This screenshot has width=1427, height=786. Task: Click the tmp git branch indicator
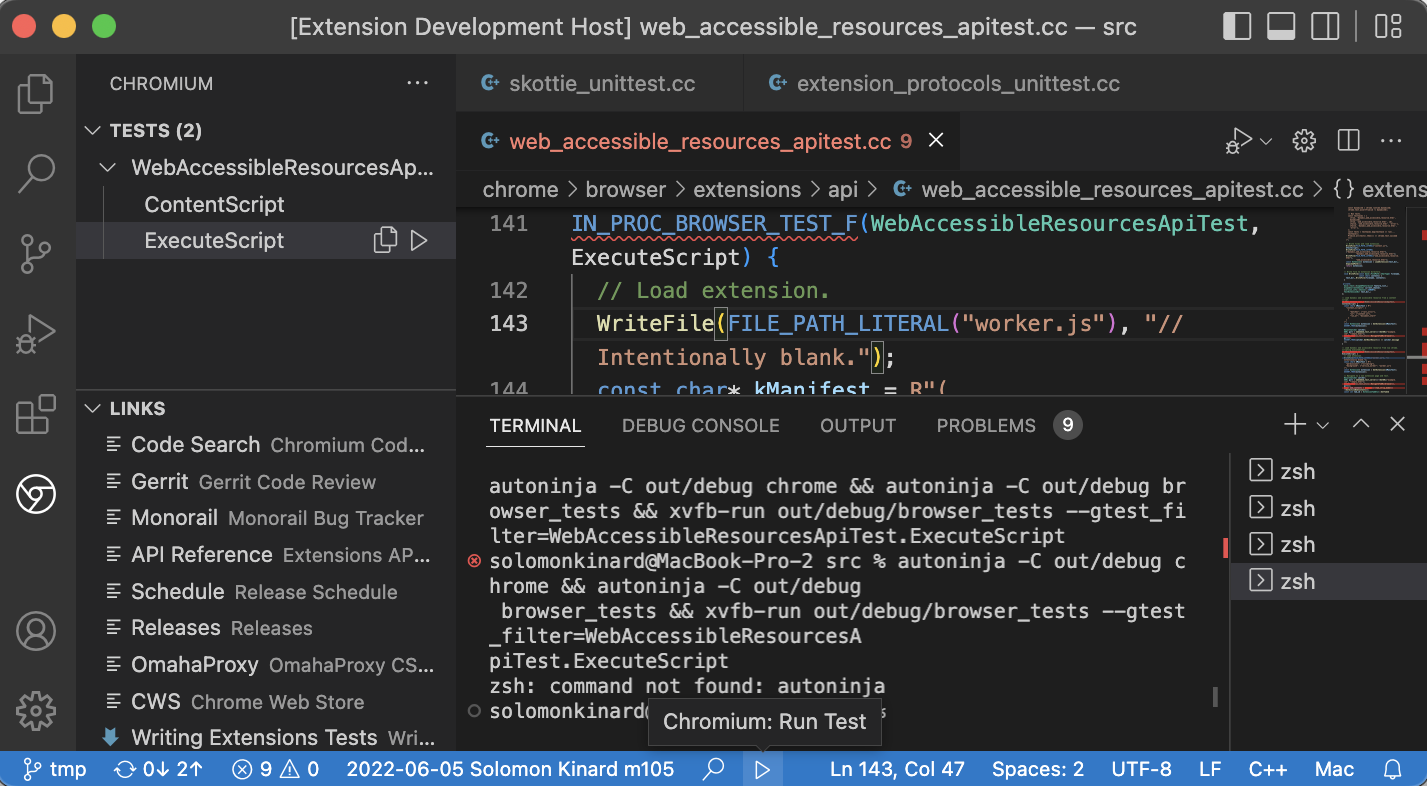(55, 769)
